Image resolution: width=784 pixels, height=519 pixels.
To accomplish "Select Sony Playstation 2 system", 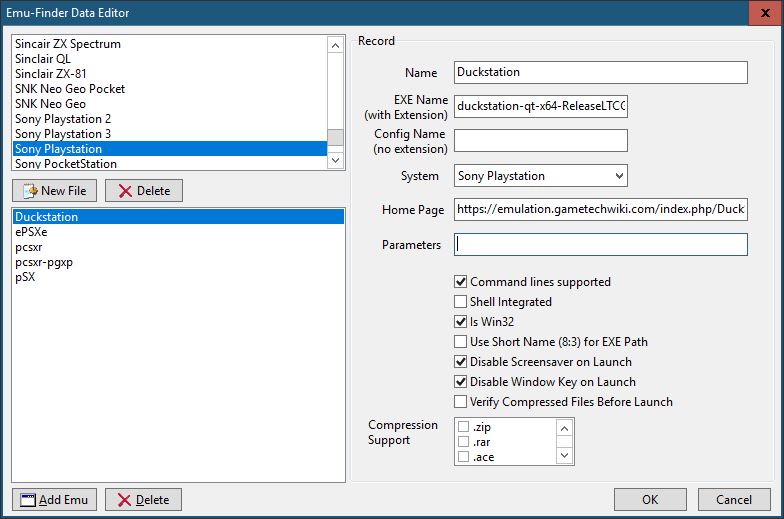I will (x=170, y=118).
